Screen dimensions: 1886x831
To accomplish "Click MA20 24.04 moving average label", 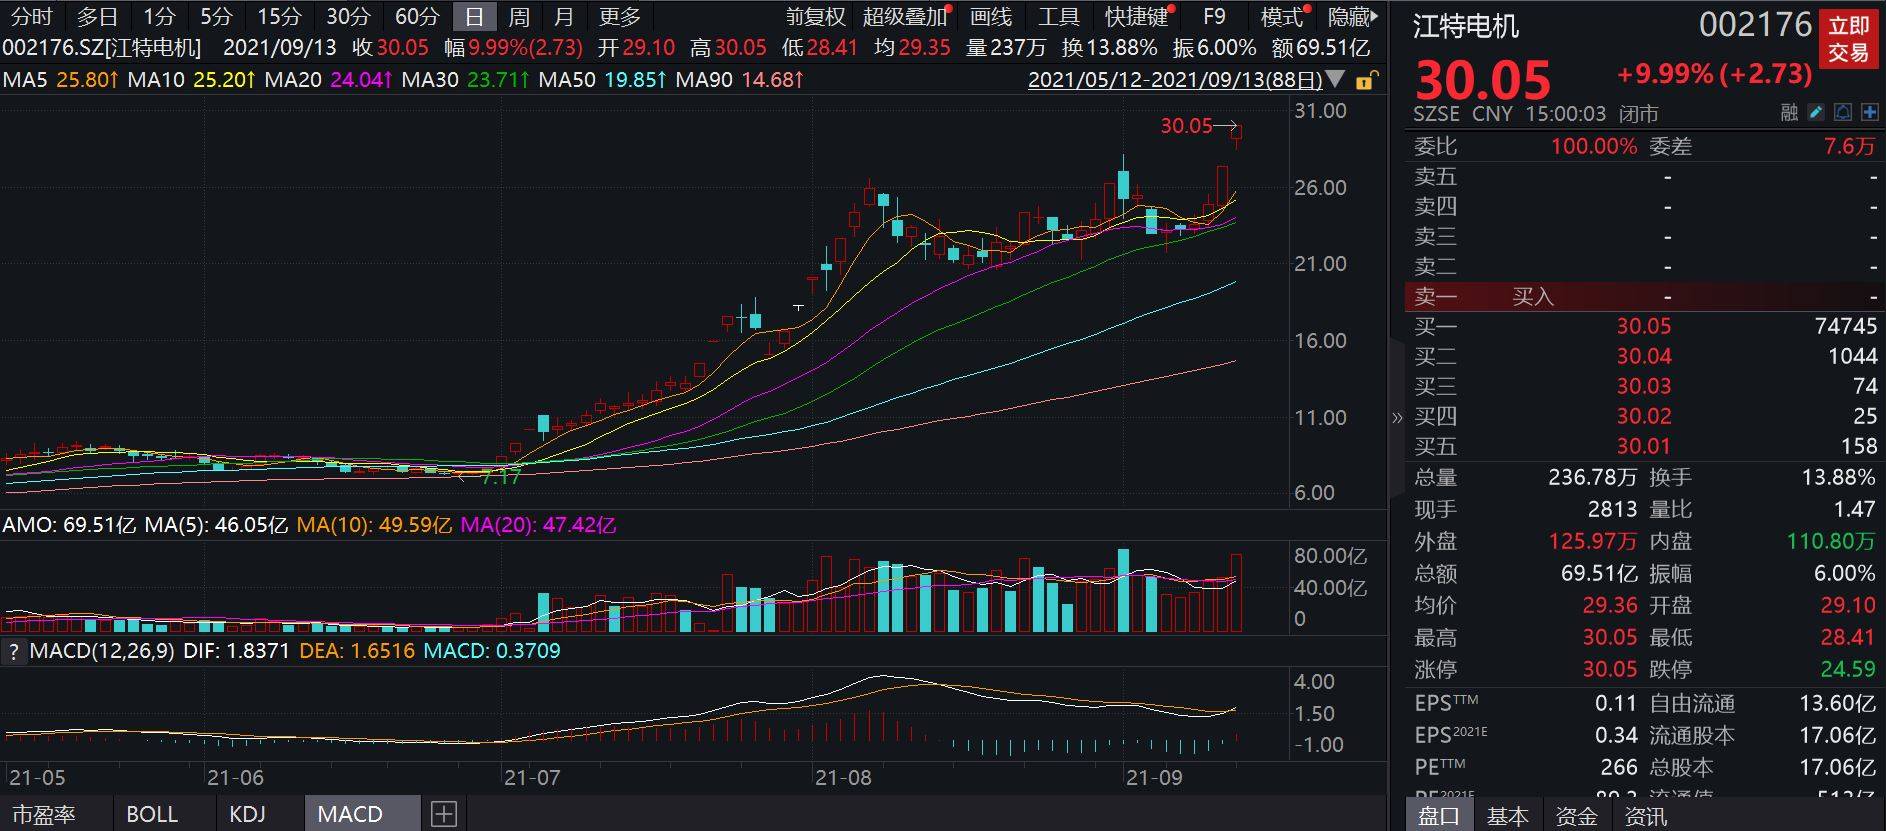I will (328, 79).
